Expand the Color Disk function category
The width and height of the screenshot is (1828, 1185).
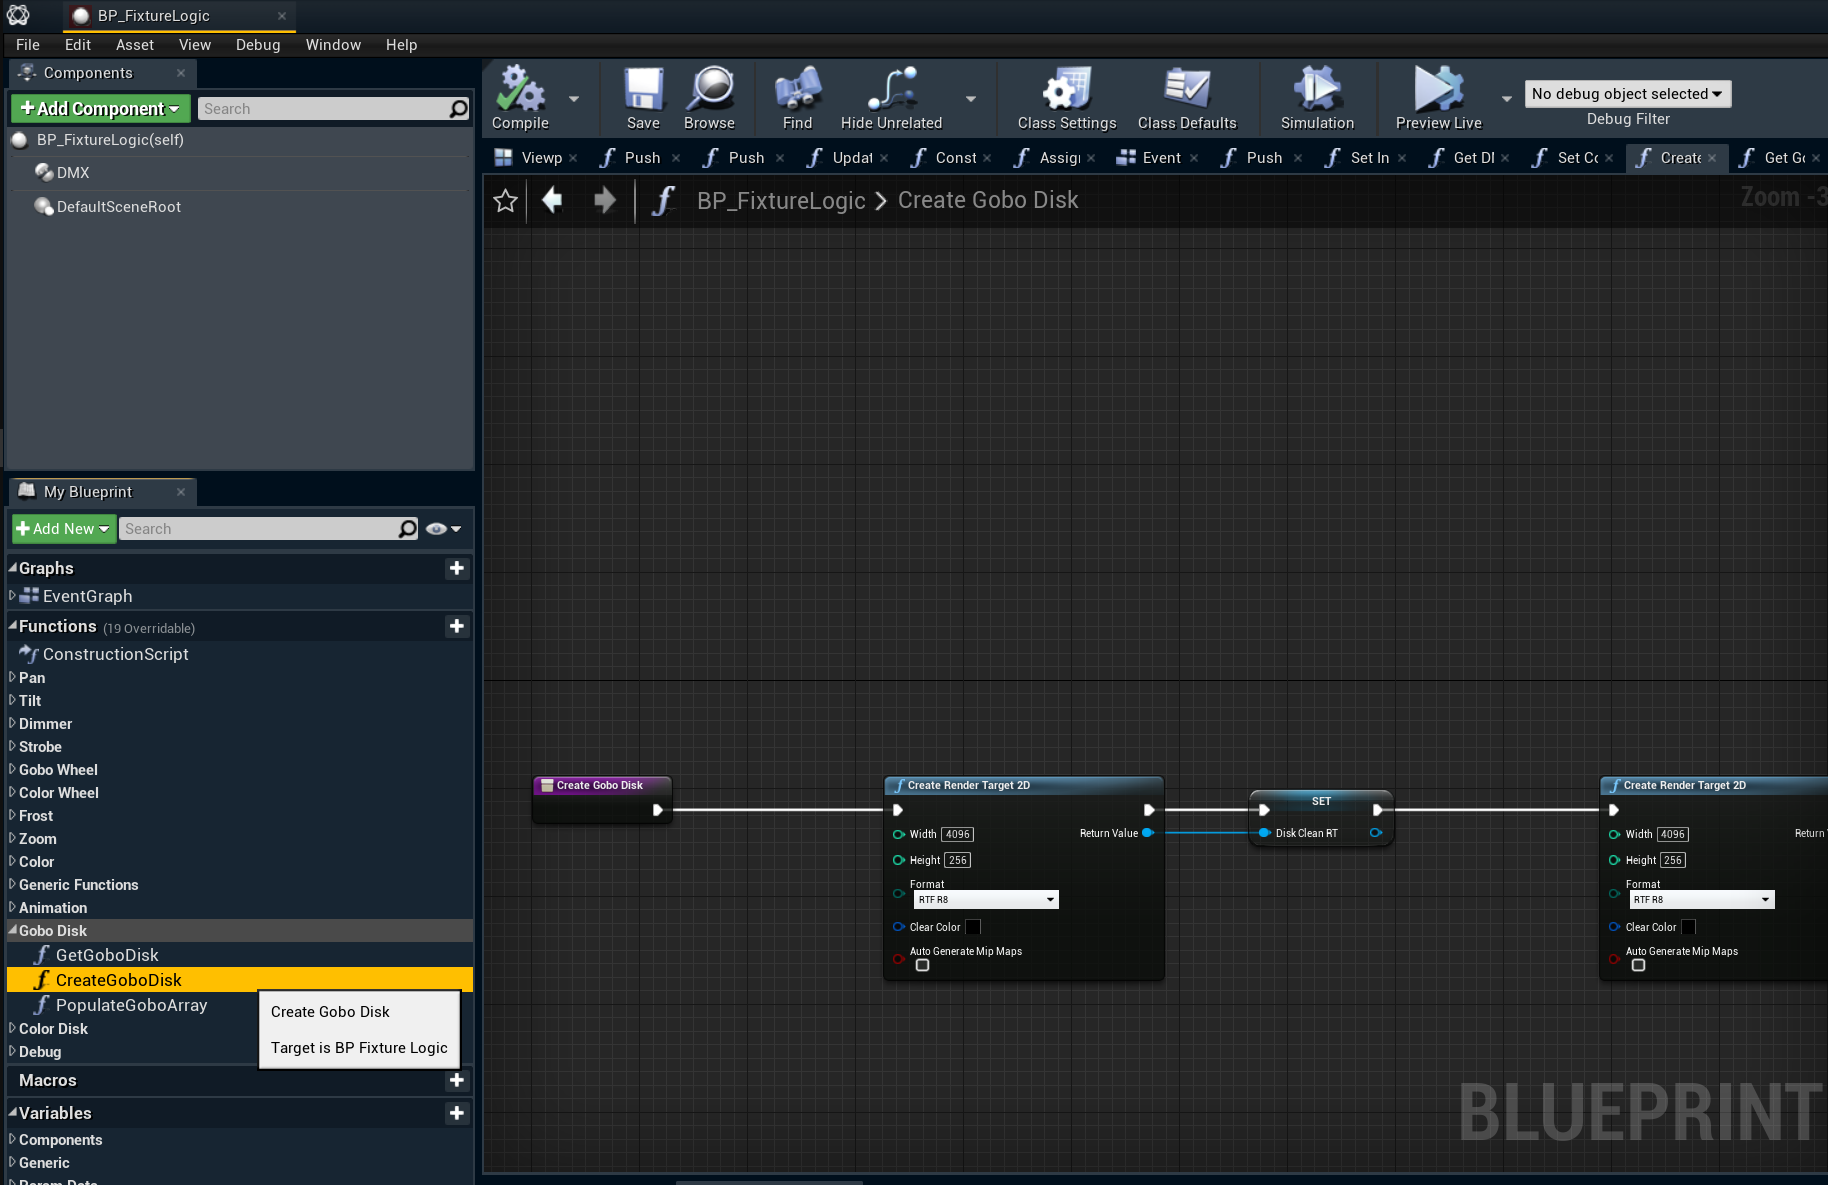(x=12, y=1028)
